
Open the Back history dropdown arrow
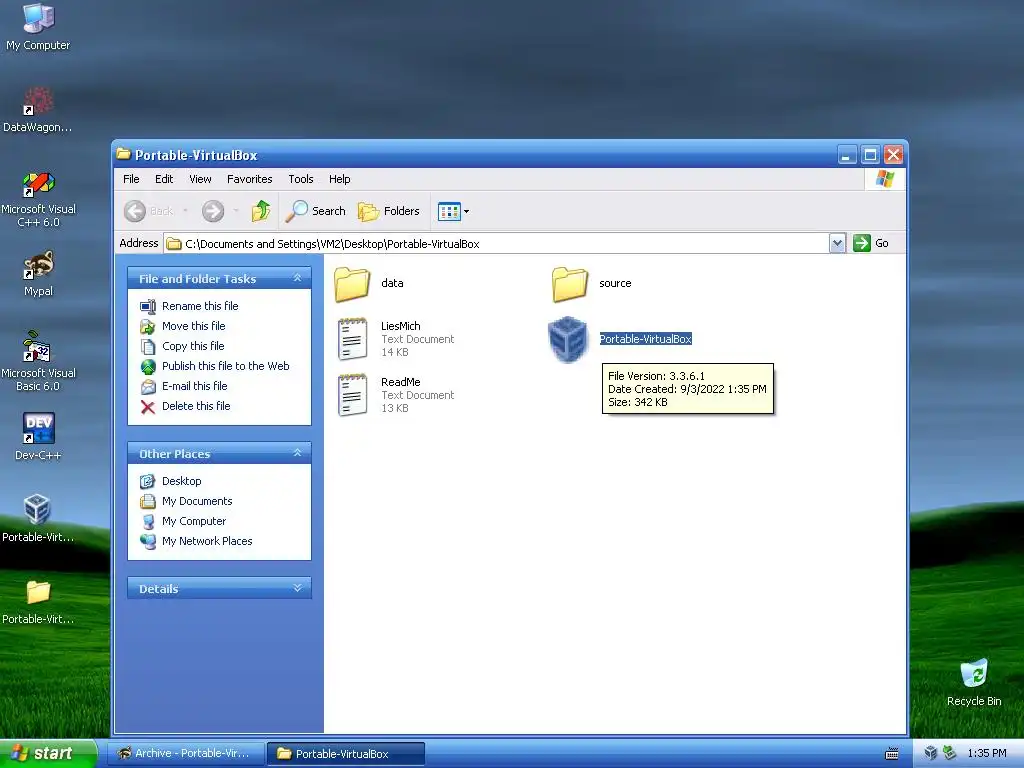pyautogui.click(x=185, y=211)
